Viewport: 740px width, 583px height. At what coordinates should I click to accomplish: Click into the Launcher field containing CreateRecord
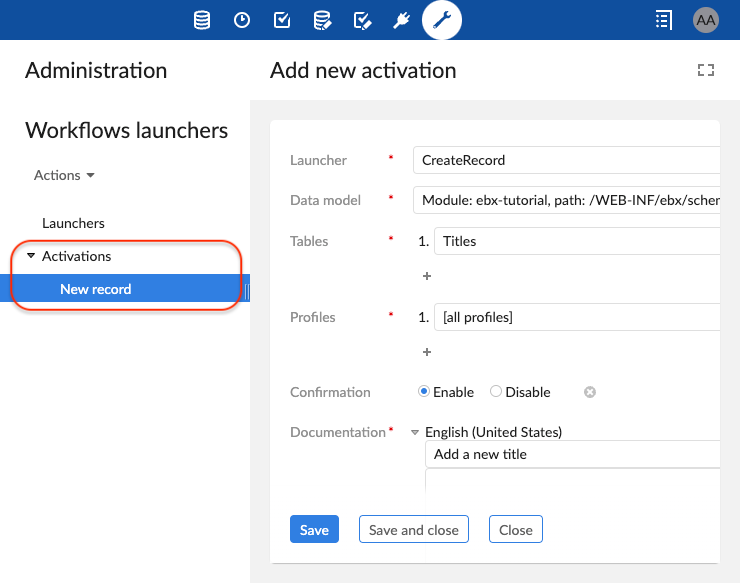565,160
